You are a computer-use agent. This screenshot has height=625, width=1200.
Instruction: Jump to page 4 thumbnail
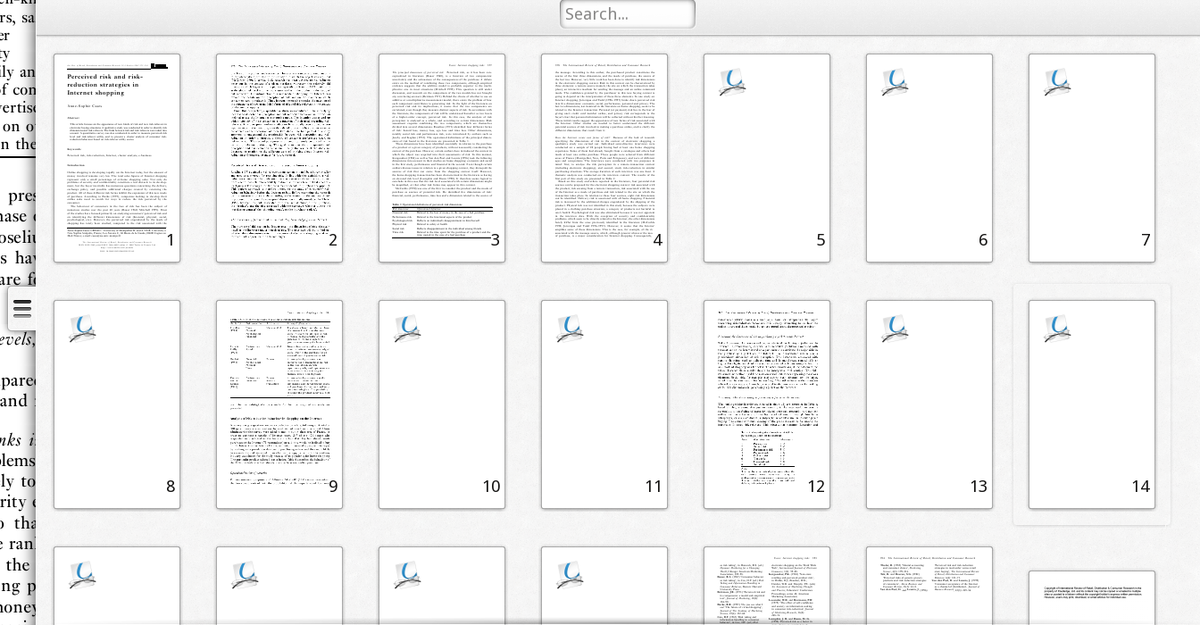coord(604,158)
